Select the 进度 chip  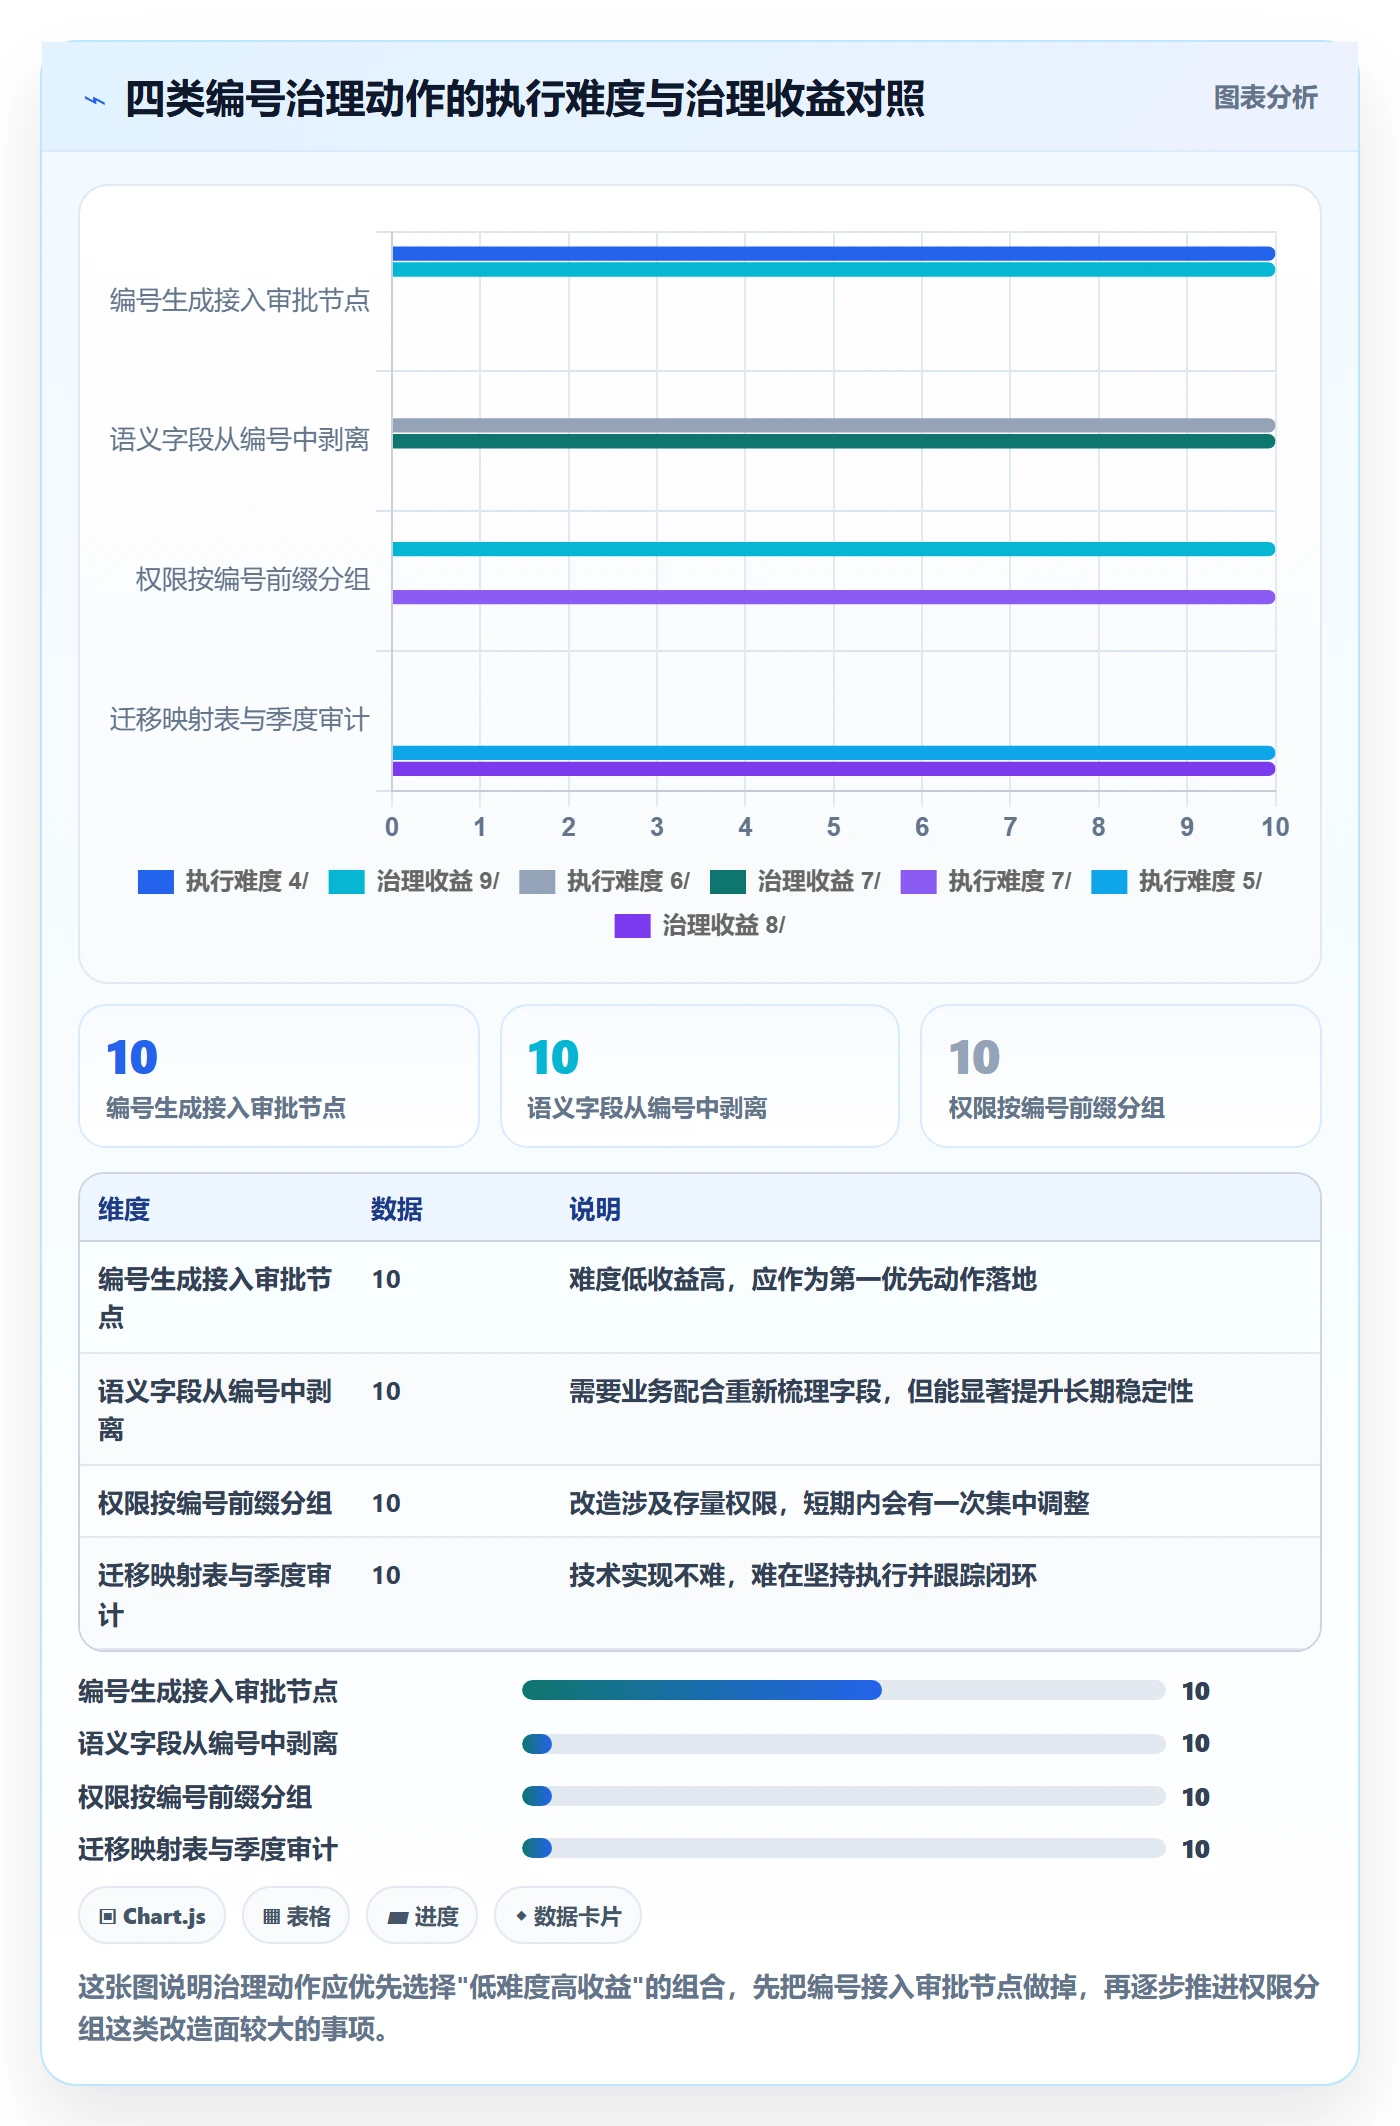422,1916
